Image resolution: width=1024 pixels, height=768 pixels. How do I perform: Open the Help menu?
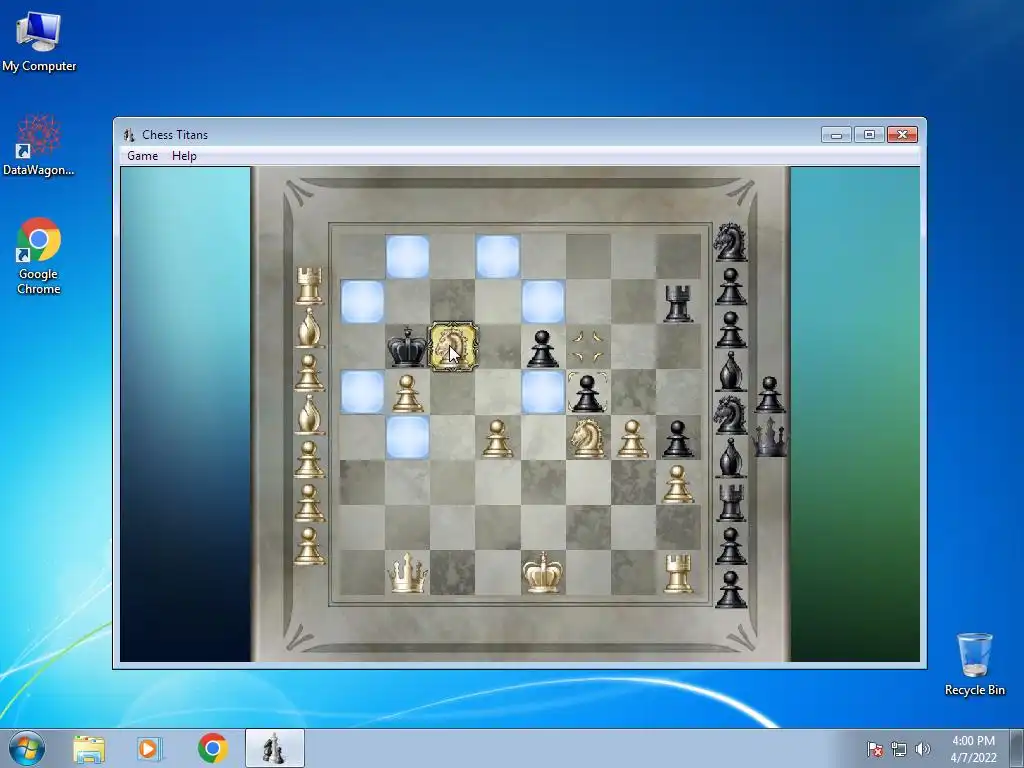(x=184, y=156)
